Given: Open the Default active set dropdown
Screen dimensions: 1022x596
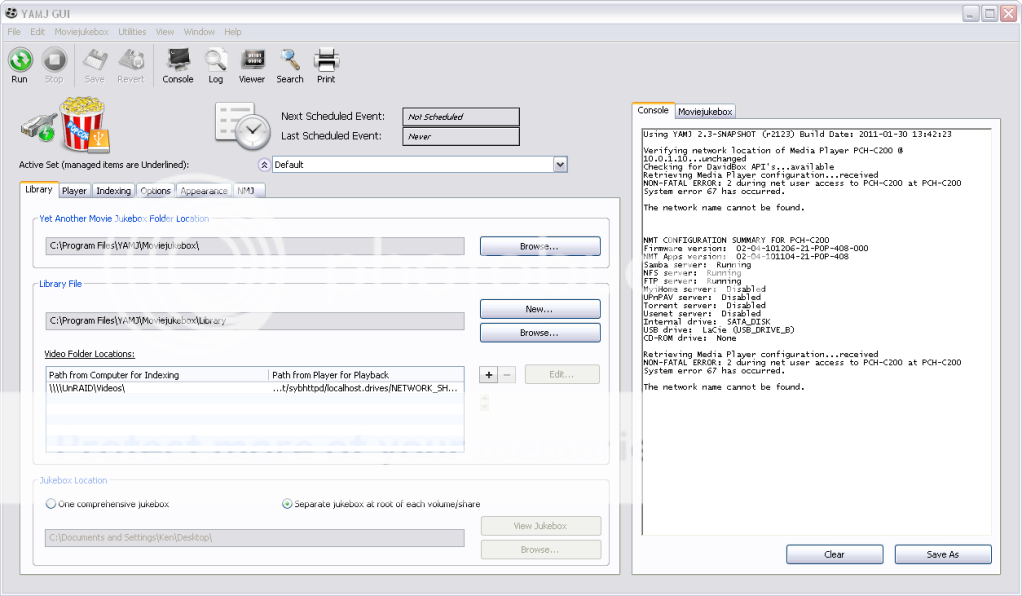Looking at the screenshot, I should click(x=559, y=164).
